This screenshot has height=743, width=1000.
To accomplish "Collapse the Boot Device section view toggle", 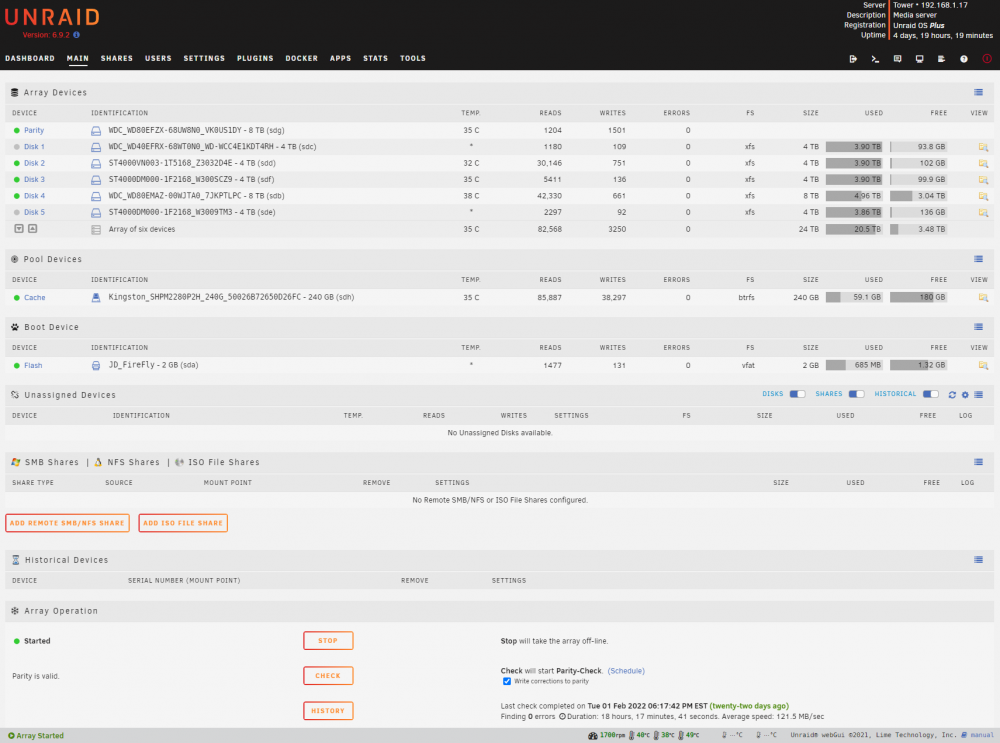I will (978, 327).
